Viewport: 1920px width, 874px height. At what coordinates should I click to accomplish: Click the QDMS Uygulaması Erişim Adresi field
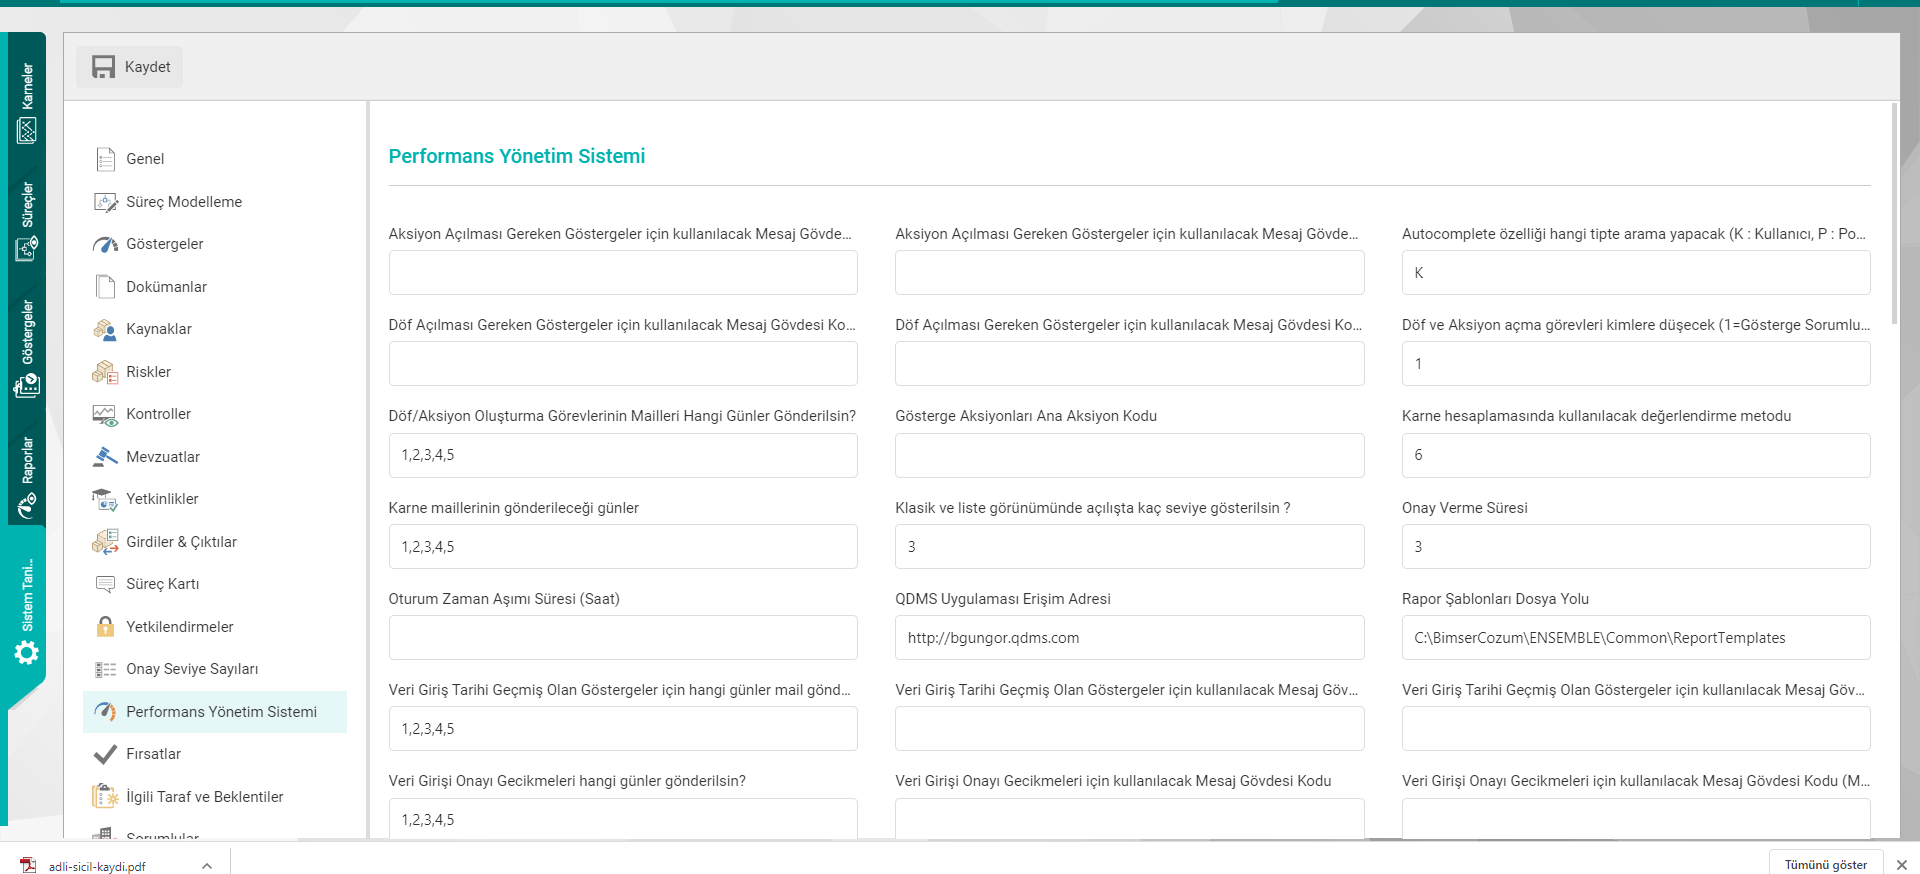click(1129, 638)
